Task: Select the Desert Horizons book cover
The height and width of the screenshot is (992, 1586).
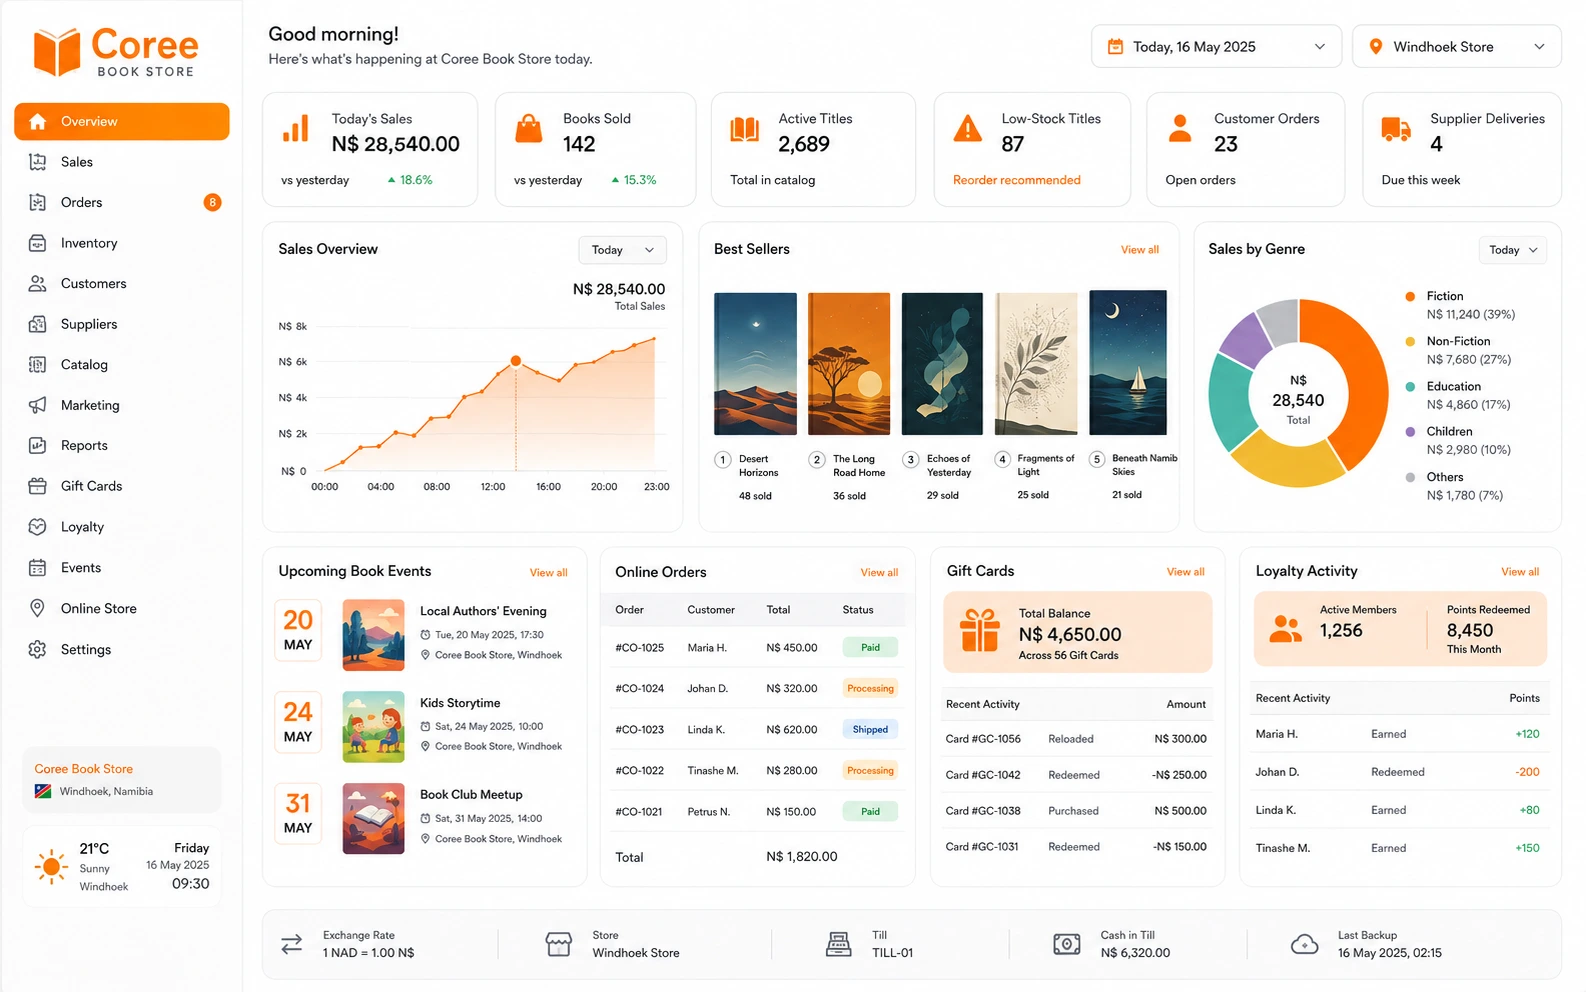Action: coord(755,364)
